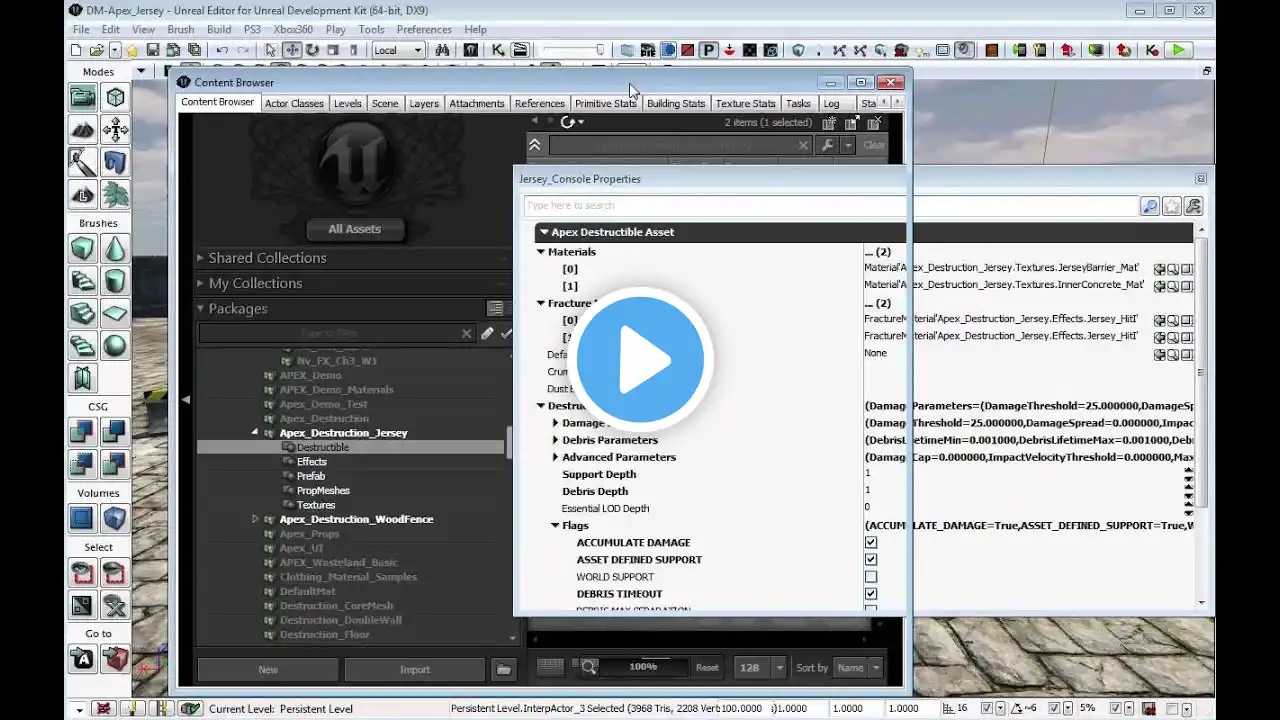Click the Undo arrow in toolbar

(x=222, y=50)
